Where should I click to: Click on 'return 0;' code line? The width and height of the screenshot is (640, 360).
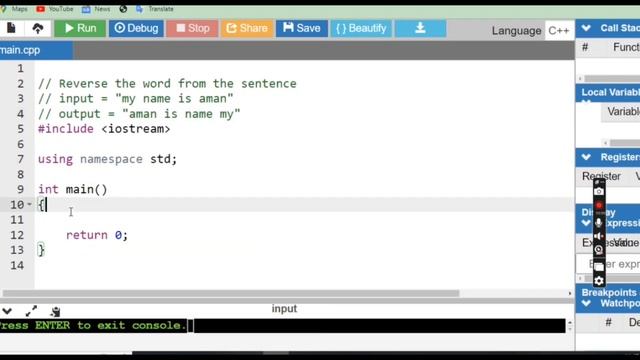(x=97, y=235)
